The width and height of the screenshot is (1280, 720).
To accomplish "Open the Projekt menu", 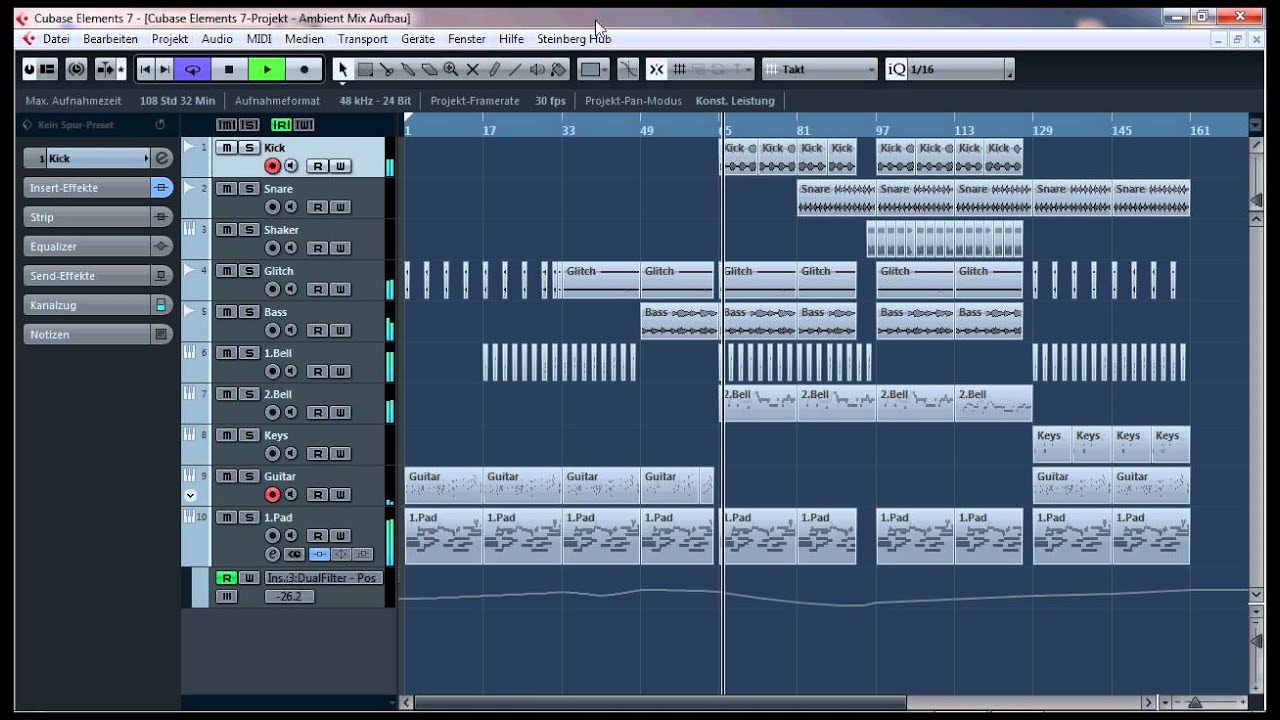I will click(170, 39).
